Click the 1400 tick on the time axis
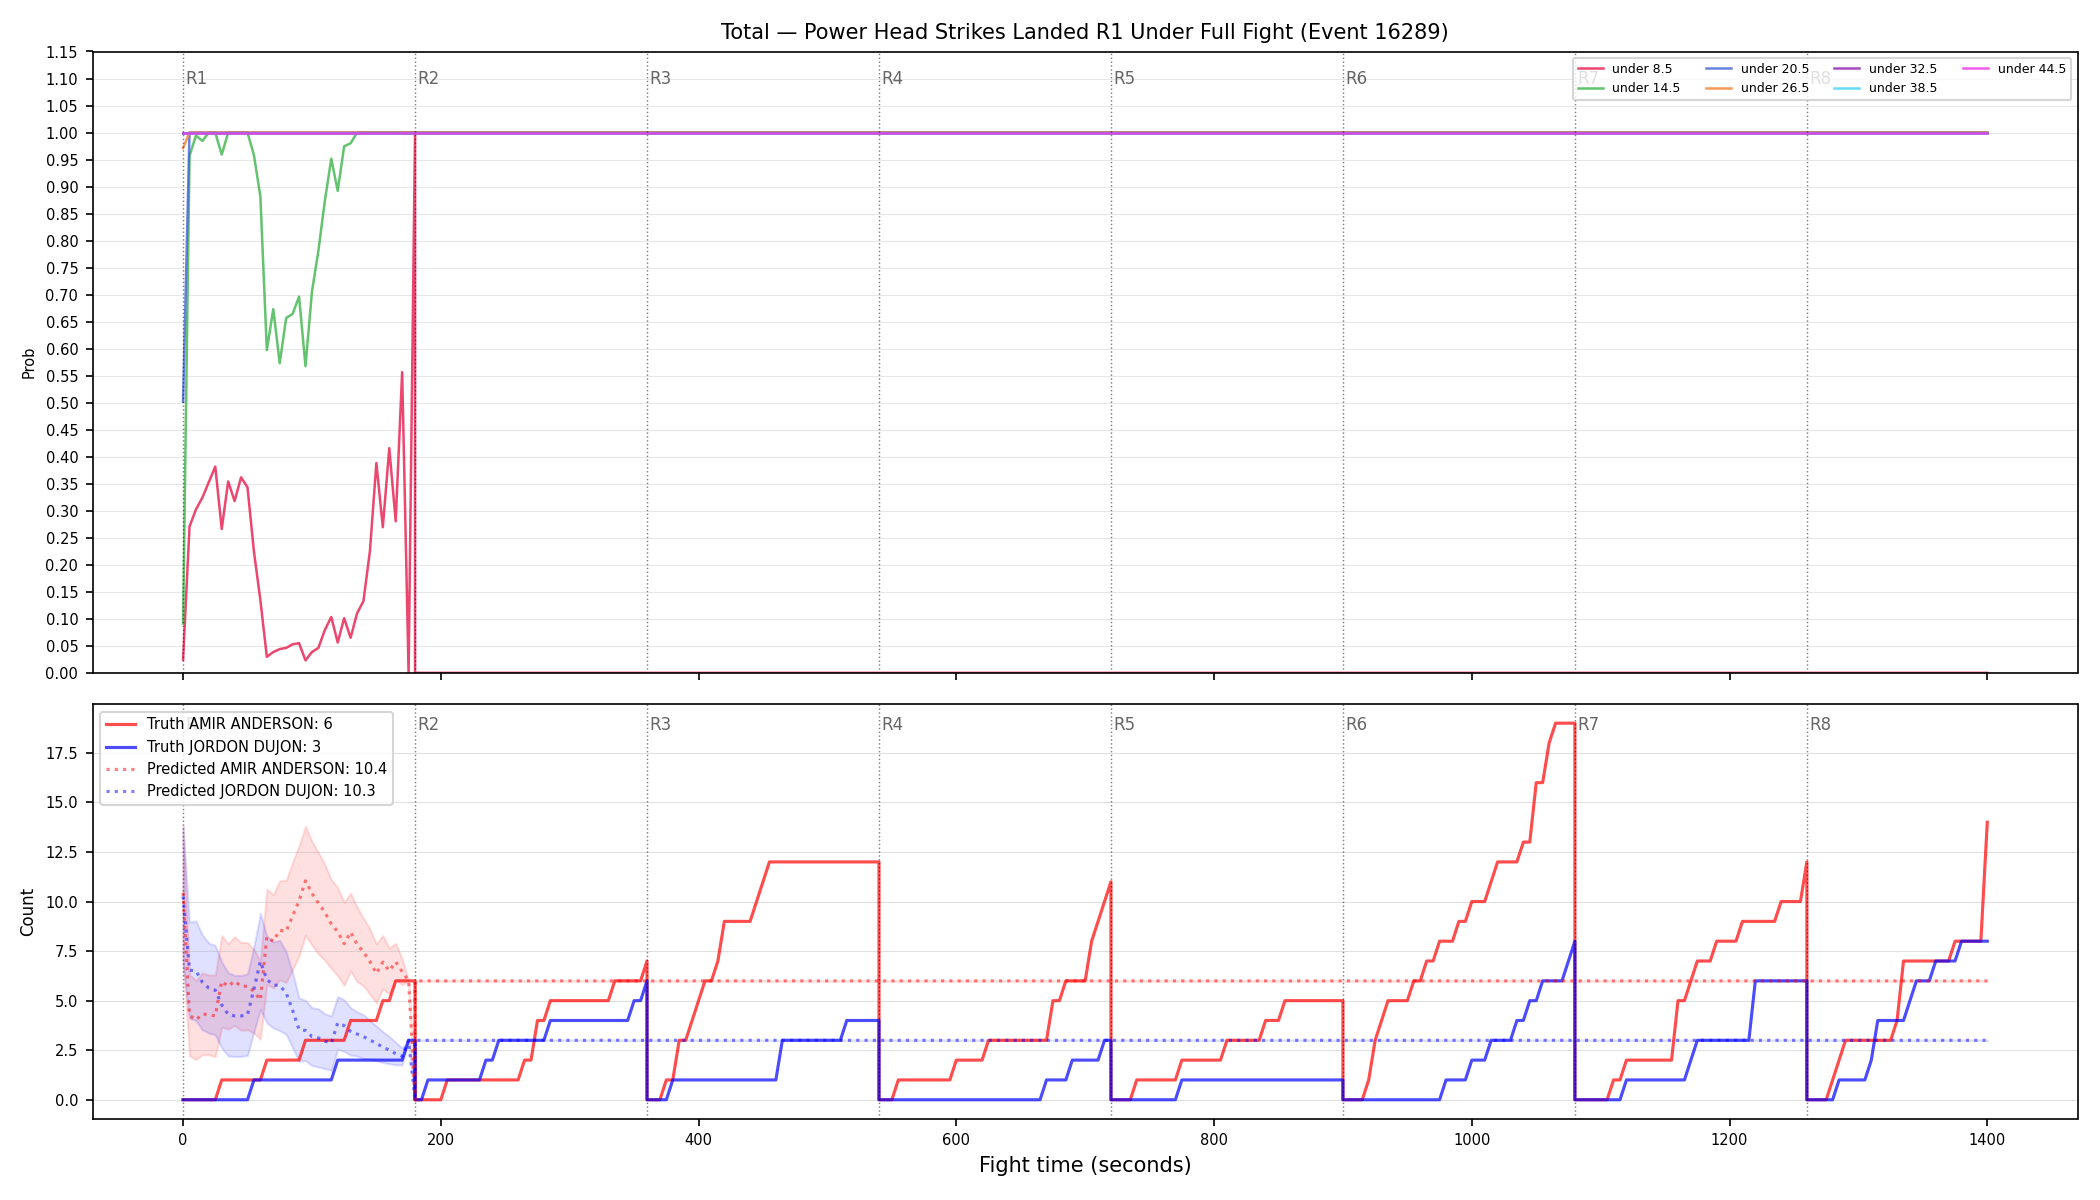This screenshot has height=1200, width=2100. (1987, 1138)
